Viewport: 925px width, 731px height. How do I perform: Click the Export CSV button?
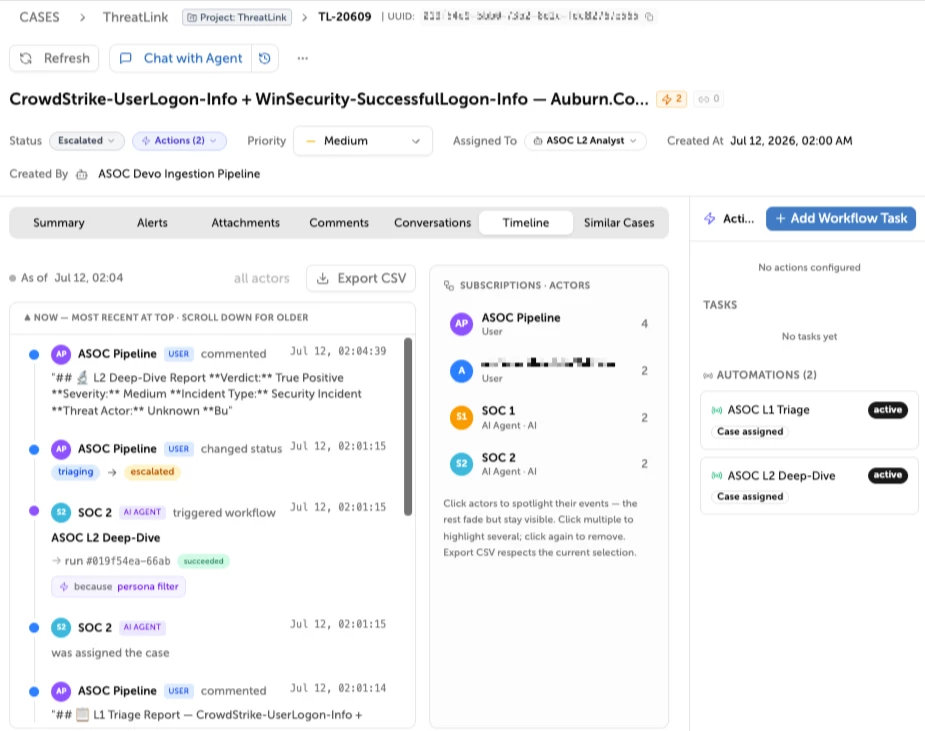coord(361,278)
